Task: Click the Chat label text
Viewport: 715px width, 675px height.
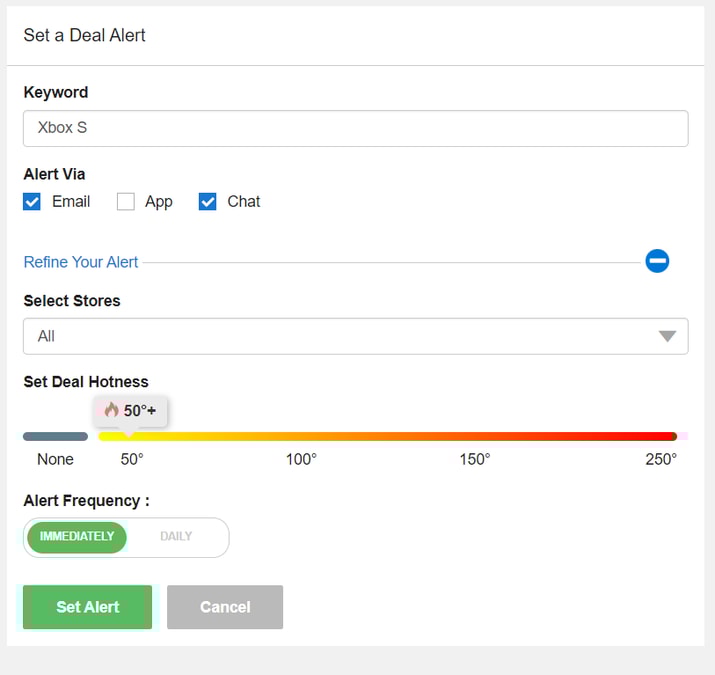Action: (244, 202)
